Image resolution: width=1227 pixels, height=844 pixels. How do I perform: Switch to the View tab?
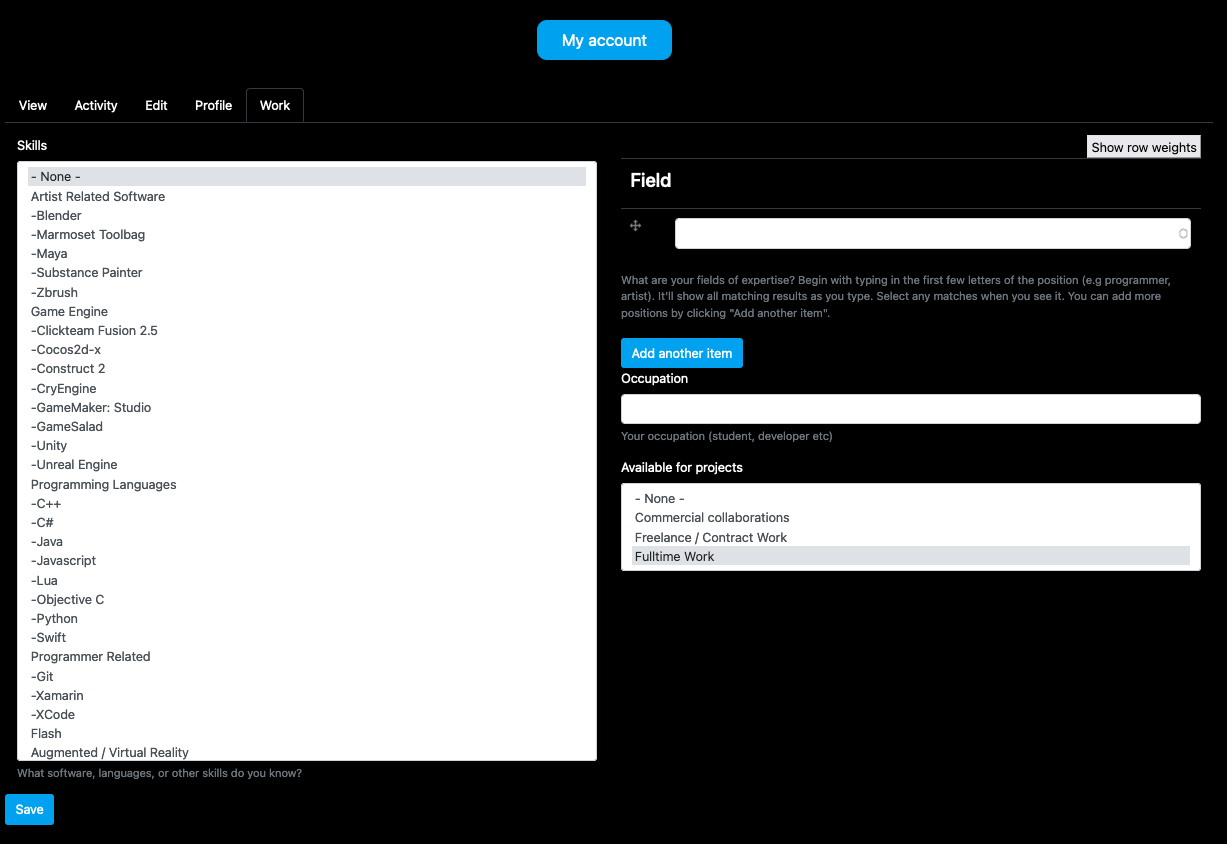(x=33, y=105)
